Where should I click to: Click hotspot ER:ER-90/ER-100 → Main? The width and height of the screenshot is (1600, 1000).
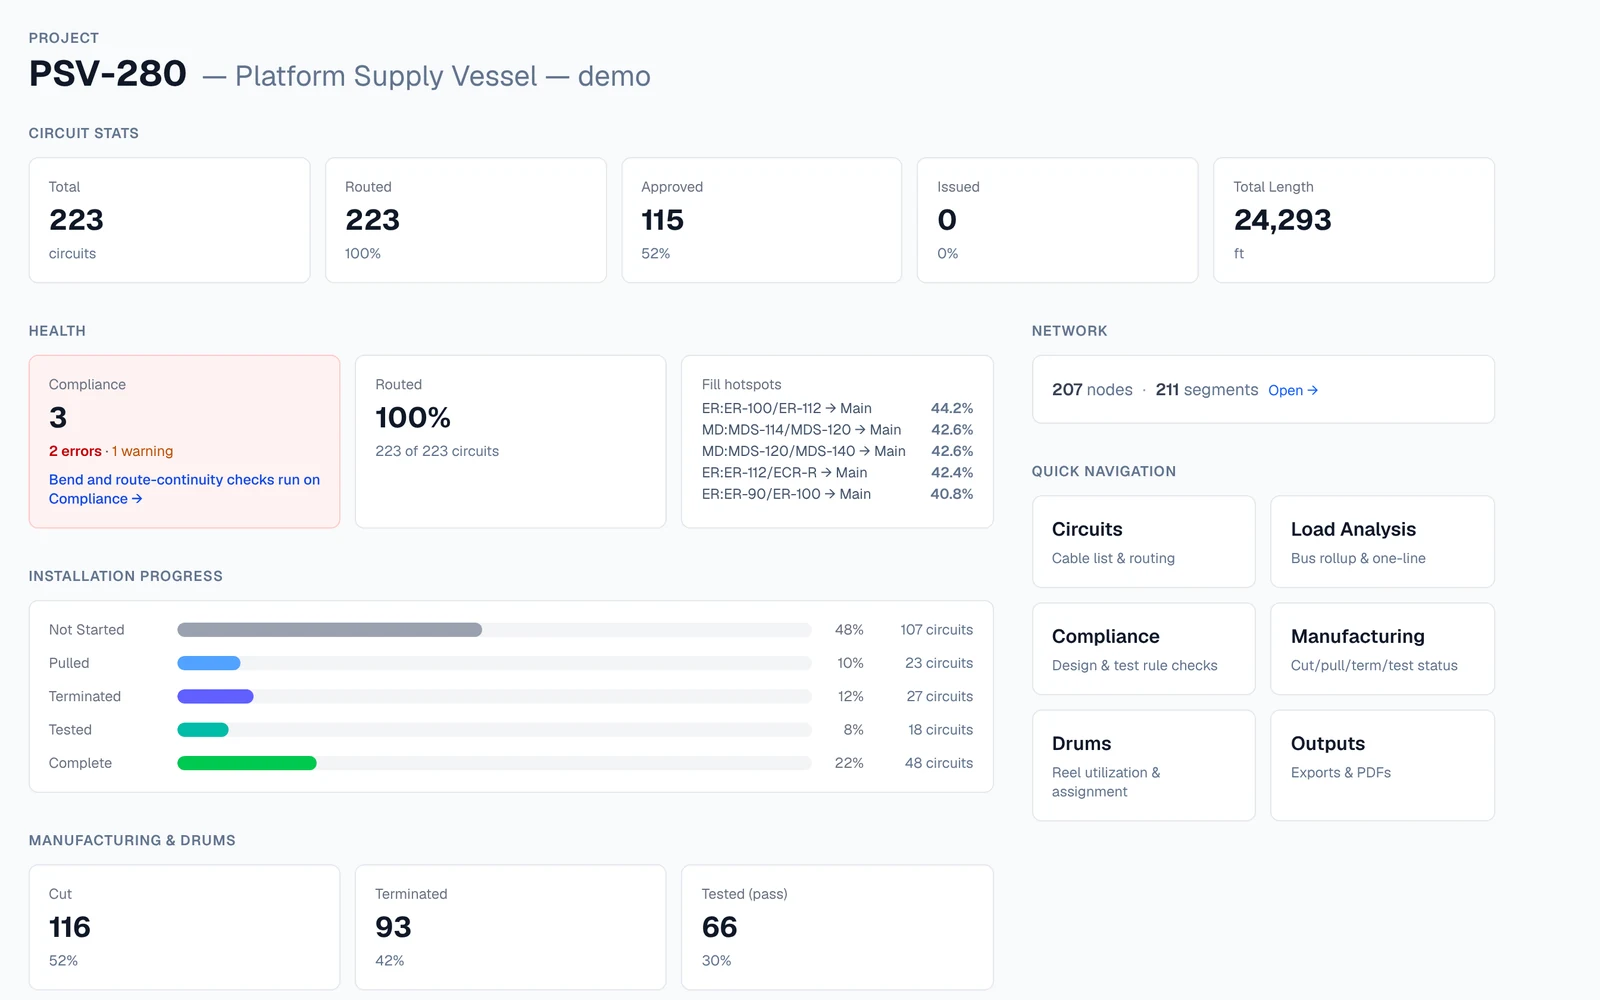coord(837,494)
